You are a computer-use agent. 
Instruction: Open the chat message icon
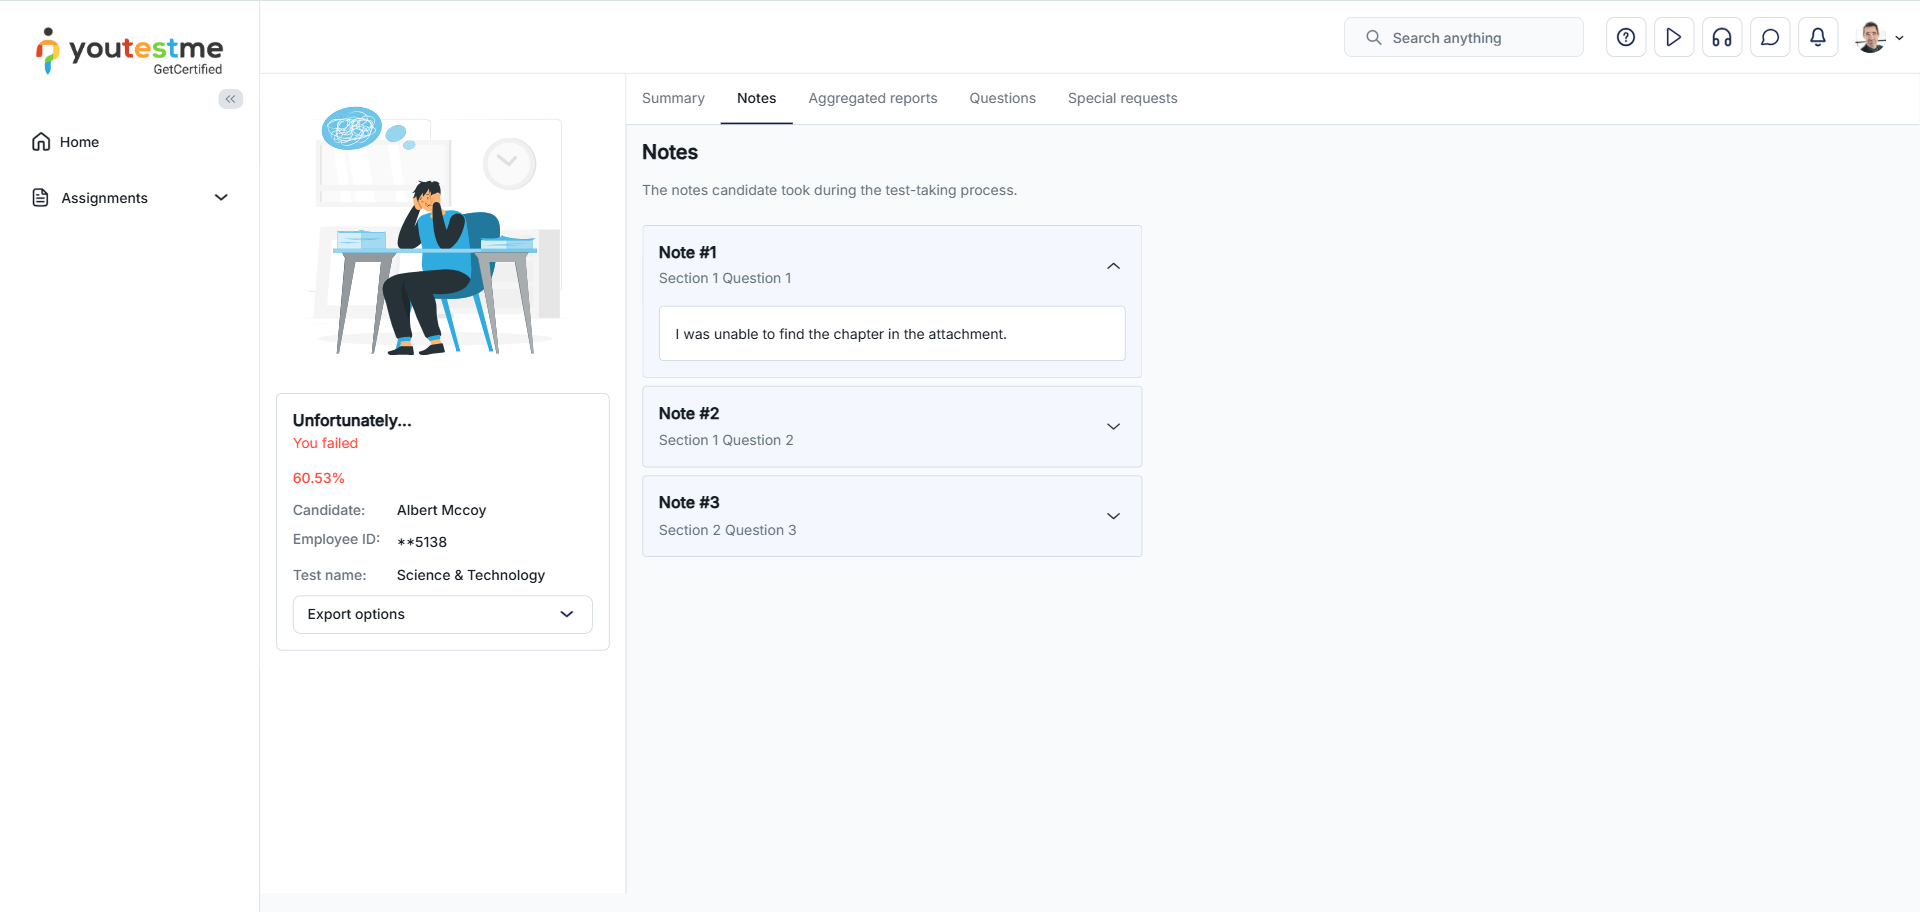coord(1770,37)
